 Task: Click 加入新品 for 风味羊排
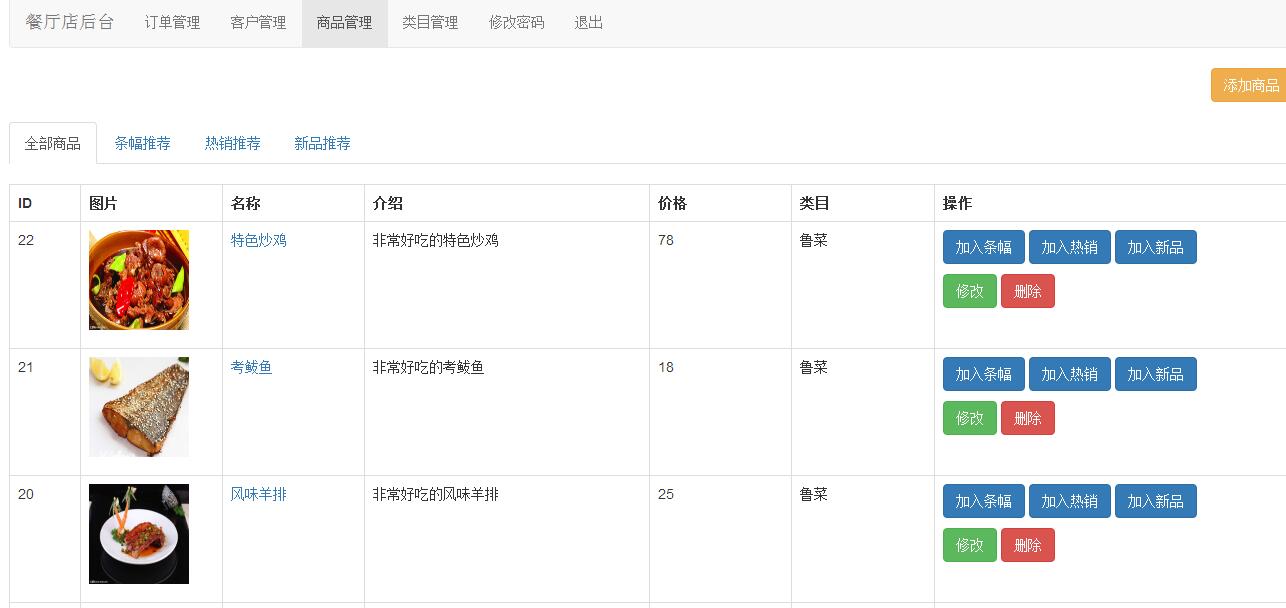[1155, 502]
